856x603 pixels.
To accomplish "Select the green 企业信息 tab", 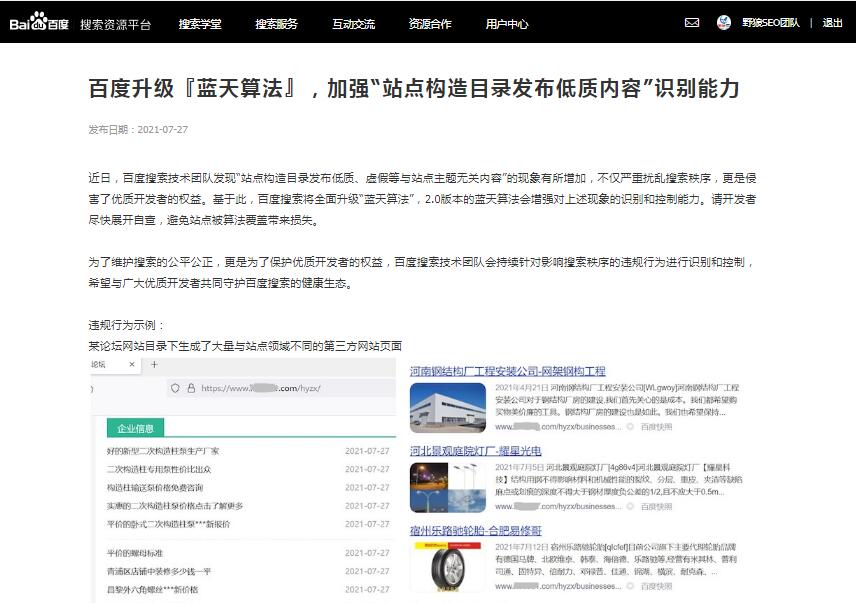I will point(136,428).
